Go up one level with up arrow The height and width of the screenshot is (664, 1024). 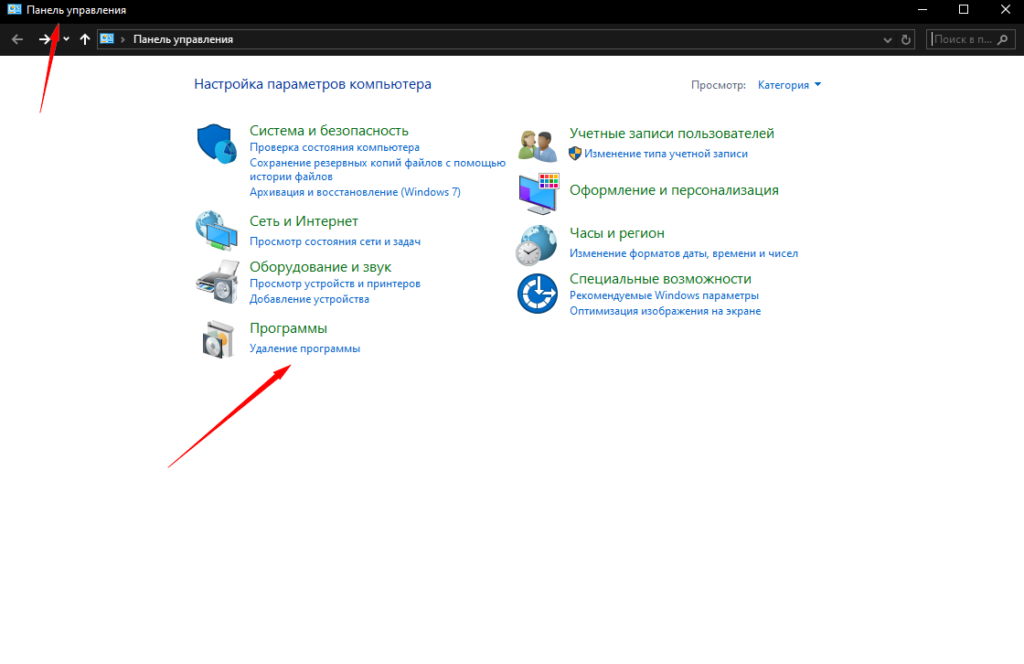[85, 39]
